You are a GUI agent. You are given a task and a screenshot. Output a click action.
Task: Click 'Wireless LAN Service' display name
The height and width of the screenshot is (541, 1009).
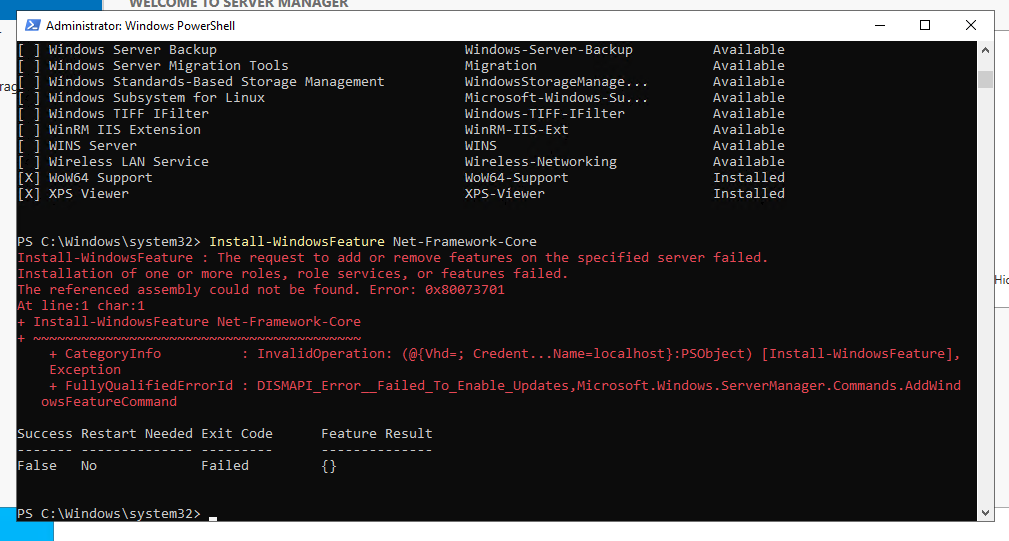[129, 161]
